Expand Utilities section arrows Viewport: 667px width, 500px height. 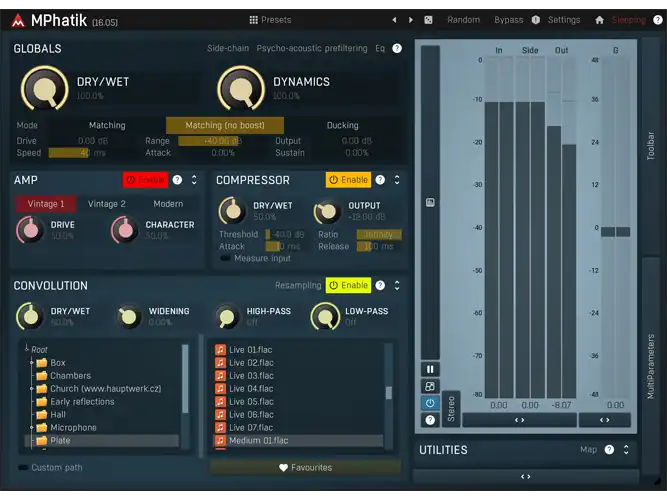point(626,449)
